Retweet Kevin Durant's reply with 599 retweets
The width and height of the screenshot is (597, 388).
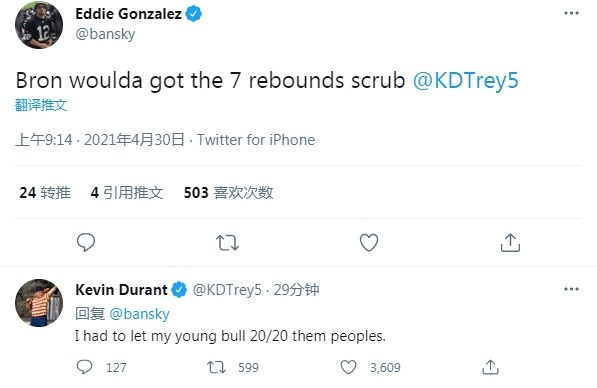coord(216,367)
